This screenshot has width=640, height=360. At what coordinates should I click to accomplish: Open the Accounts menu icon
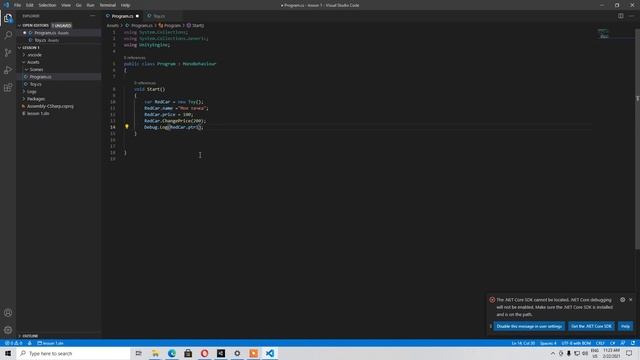coord(8,313)
